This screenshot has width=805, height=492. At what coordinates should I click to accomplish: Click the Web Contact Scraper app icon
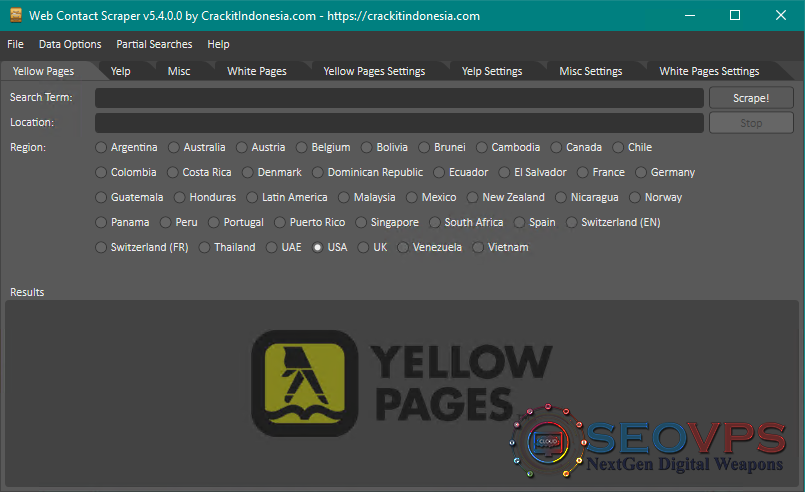click(16, 15)
